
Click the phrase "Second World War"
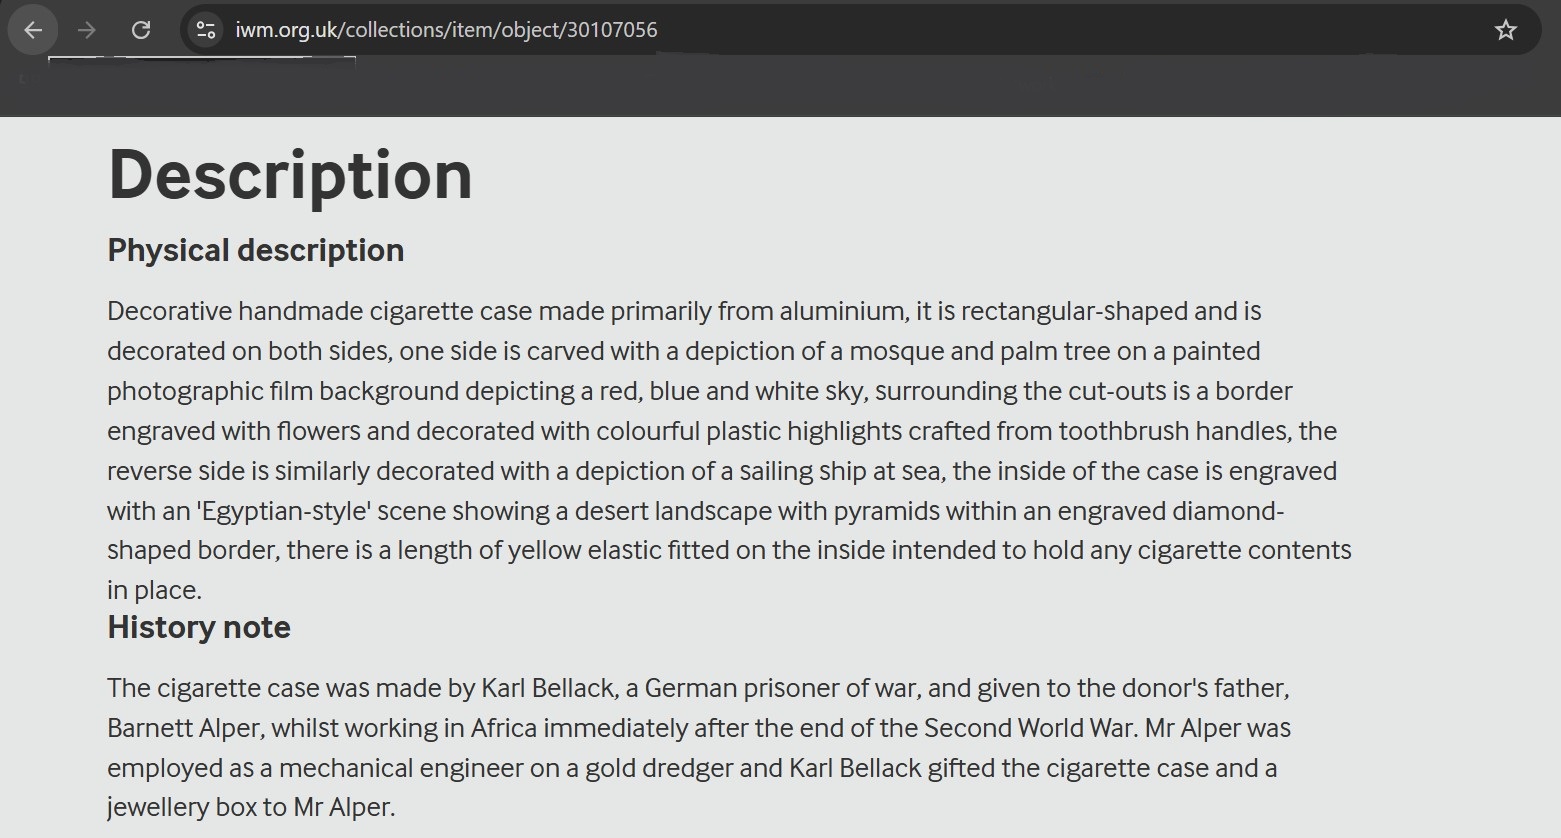(1030, 728)
